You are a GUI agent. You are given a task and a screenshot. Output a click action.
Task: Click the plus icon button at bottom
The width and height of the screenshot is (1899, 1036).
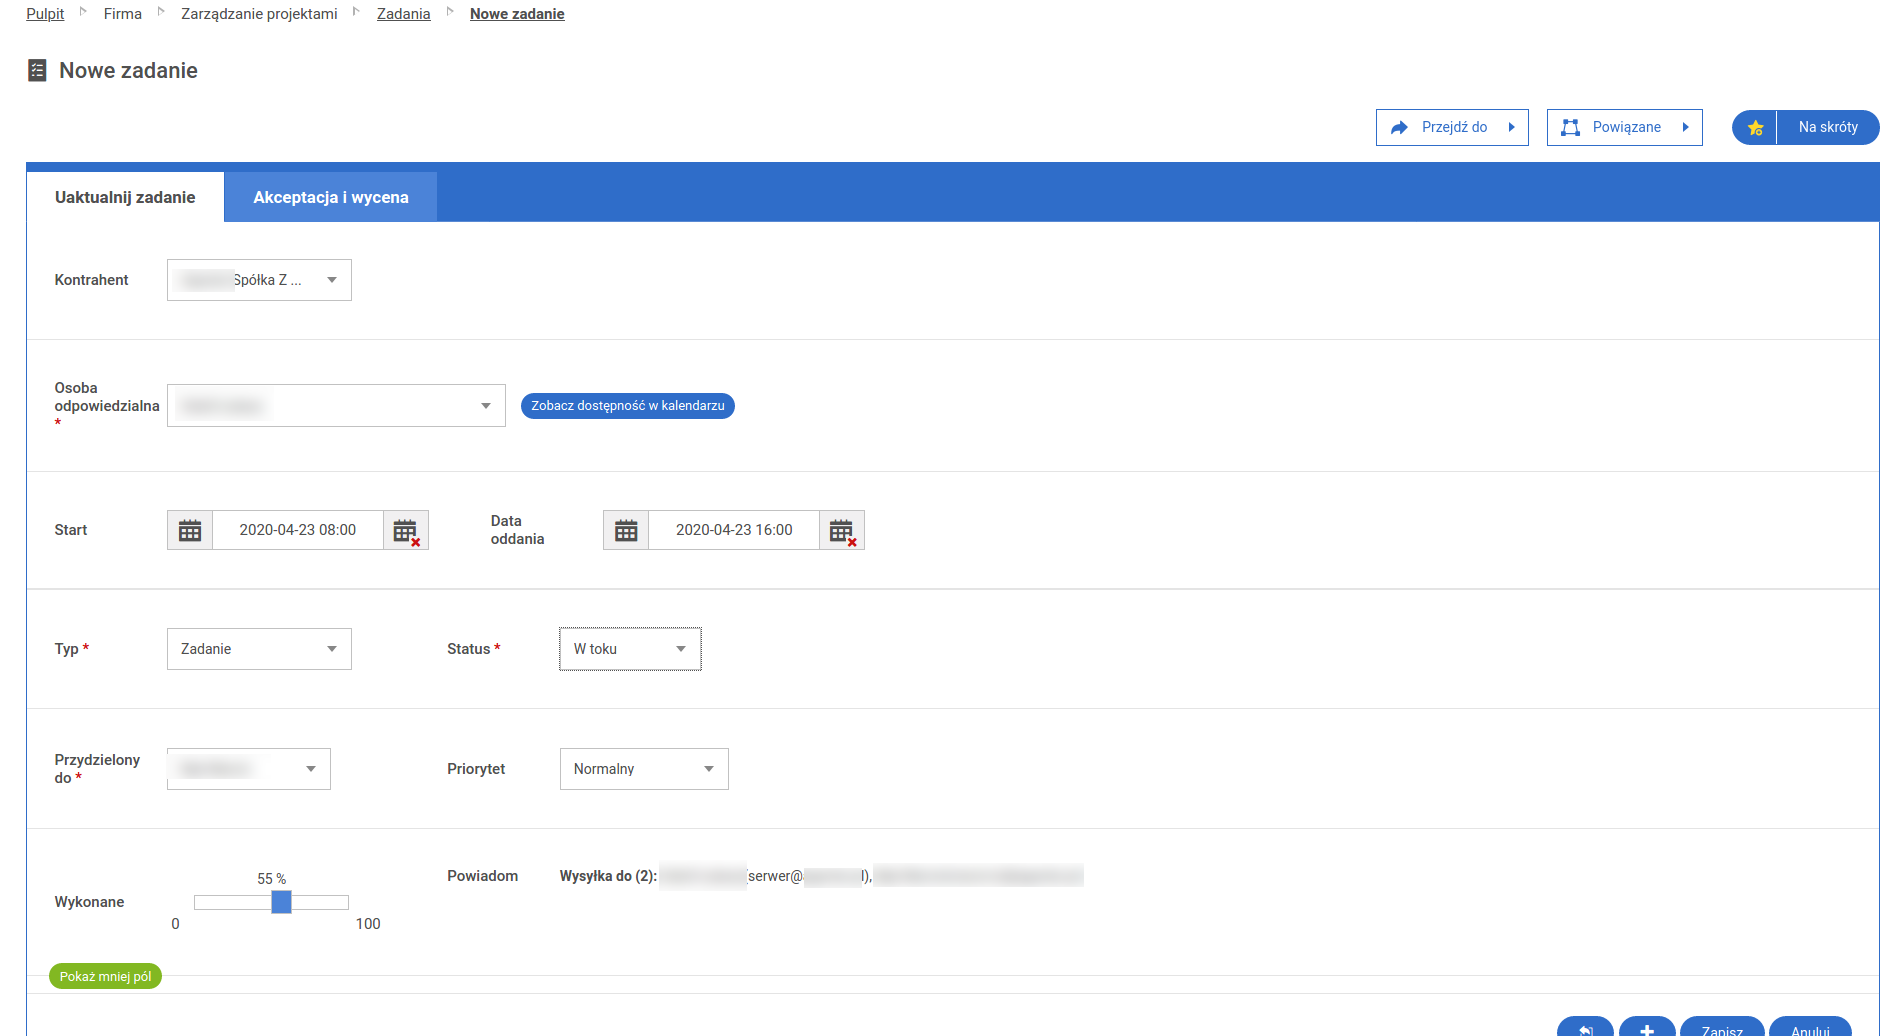coord(1646,1028)
